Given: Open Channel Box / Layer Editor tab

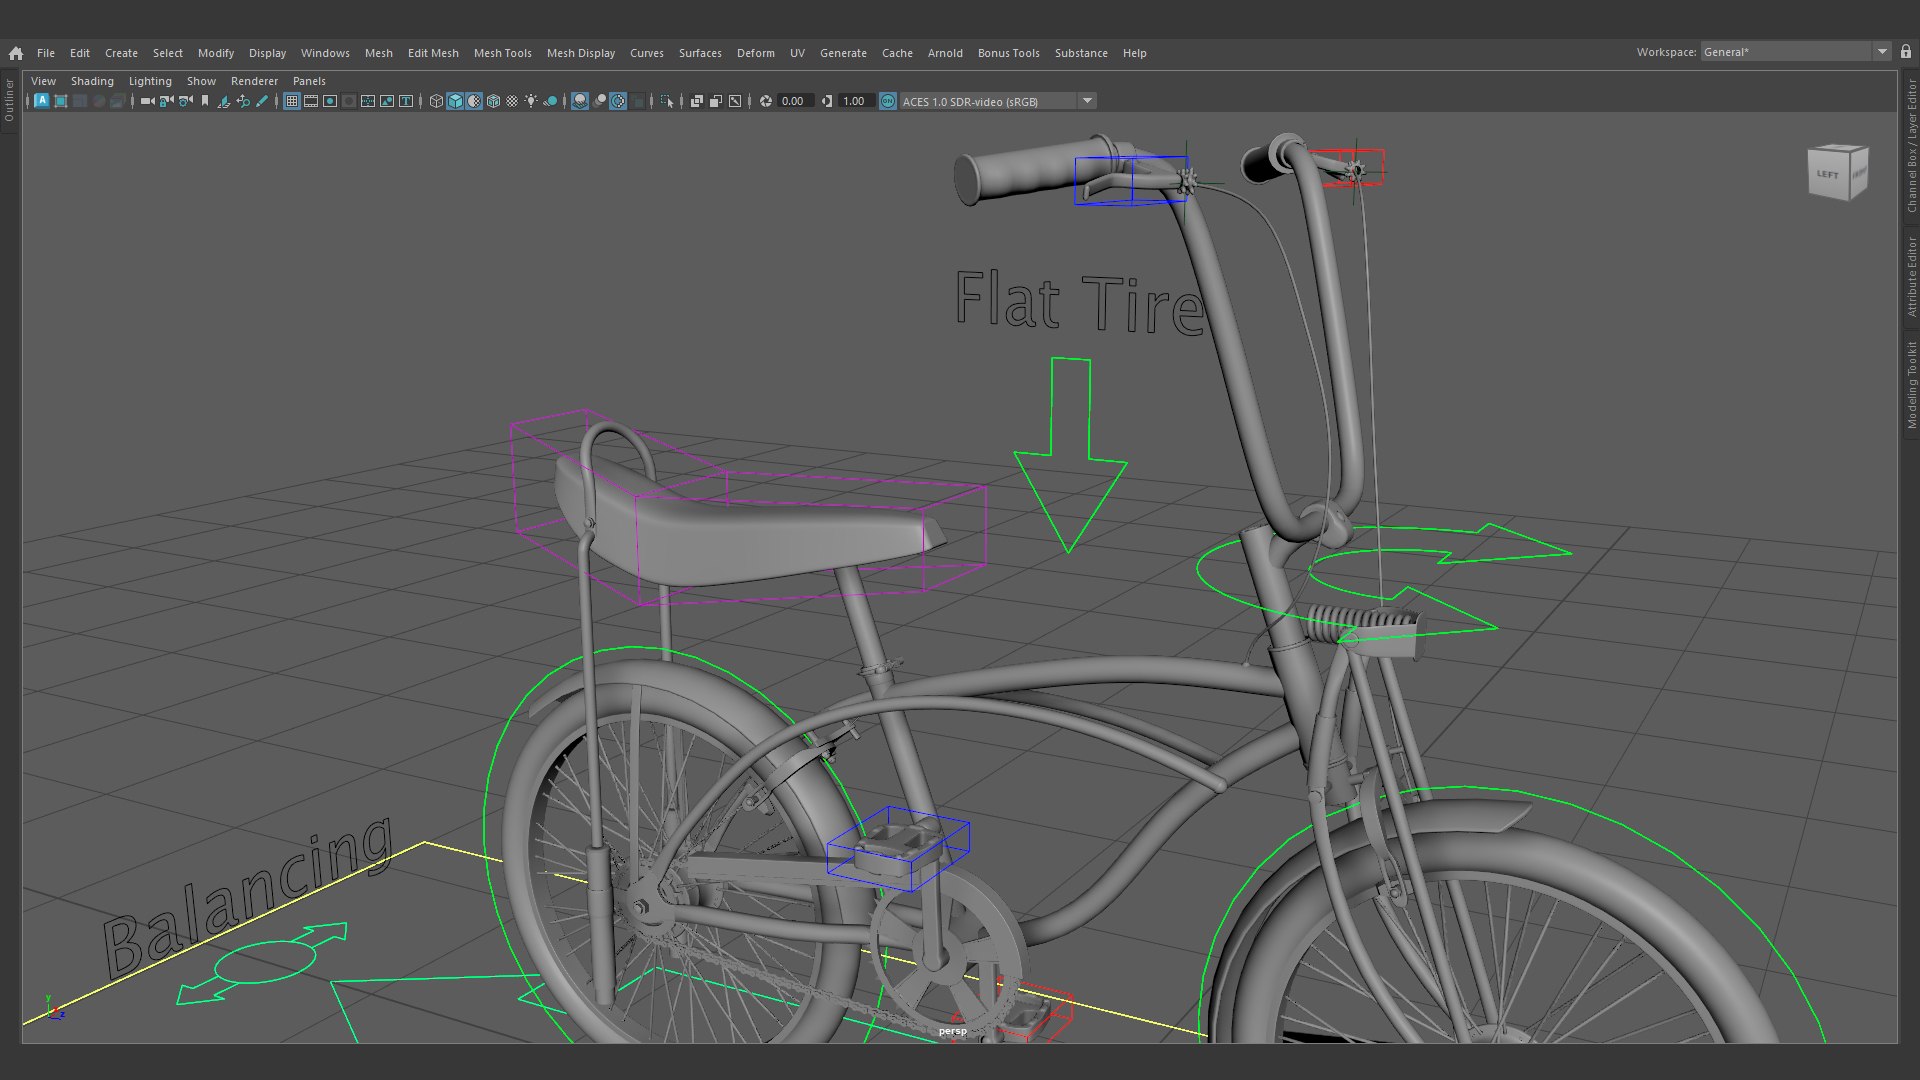Looking at the screenshot, I should [1911, 146].
